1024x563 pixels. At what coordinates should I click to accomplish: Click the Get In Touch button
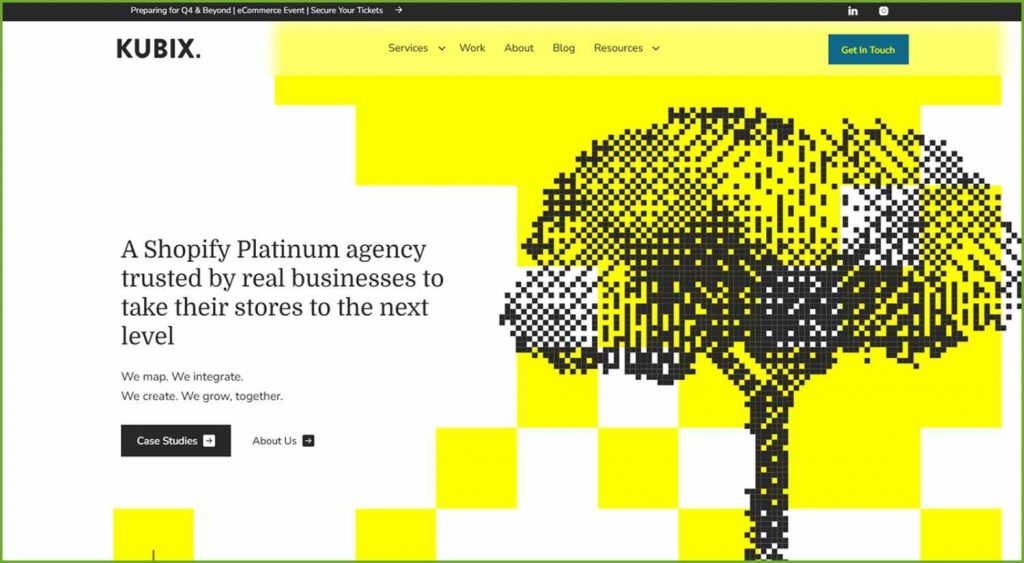868,50
